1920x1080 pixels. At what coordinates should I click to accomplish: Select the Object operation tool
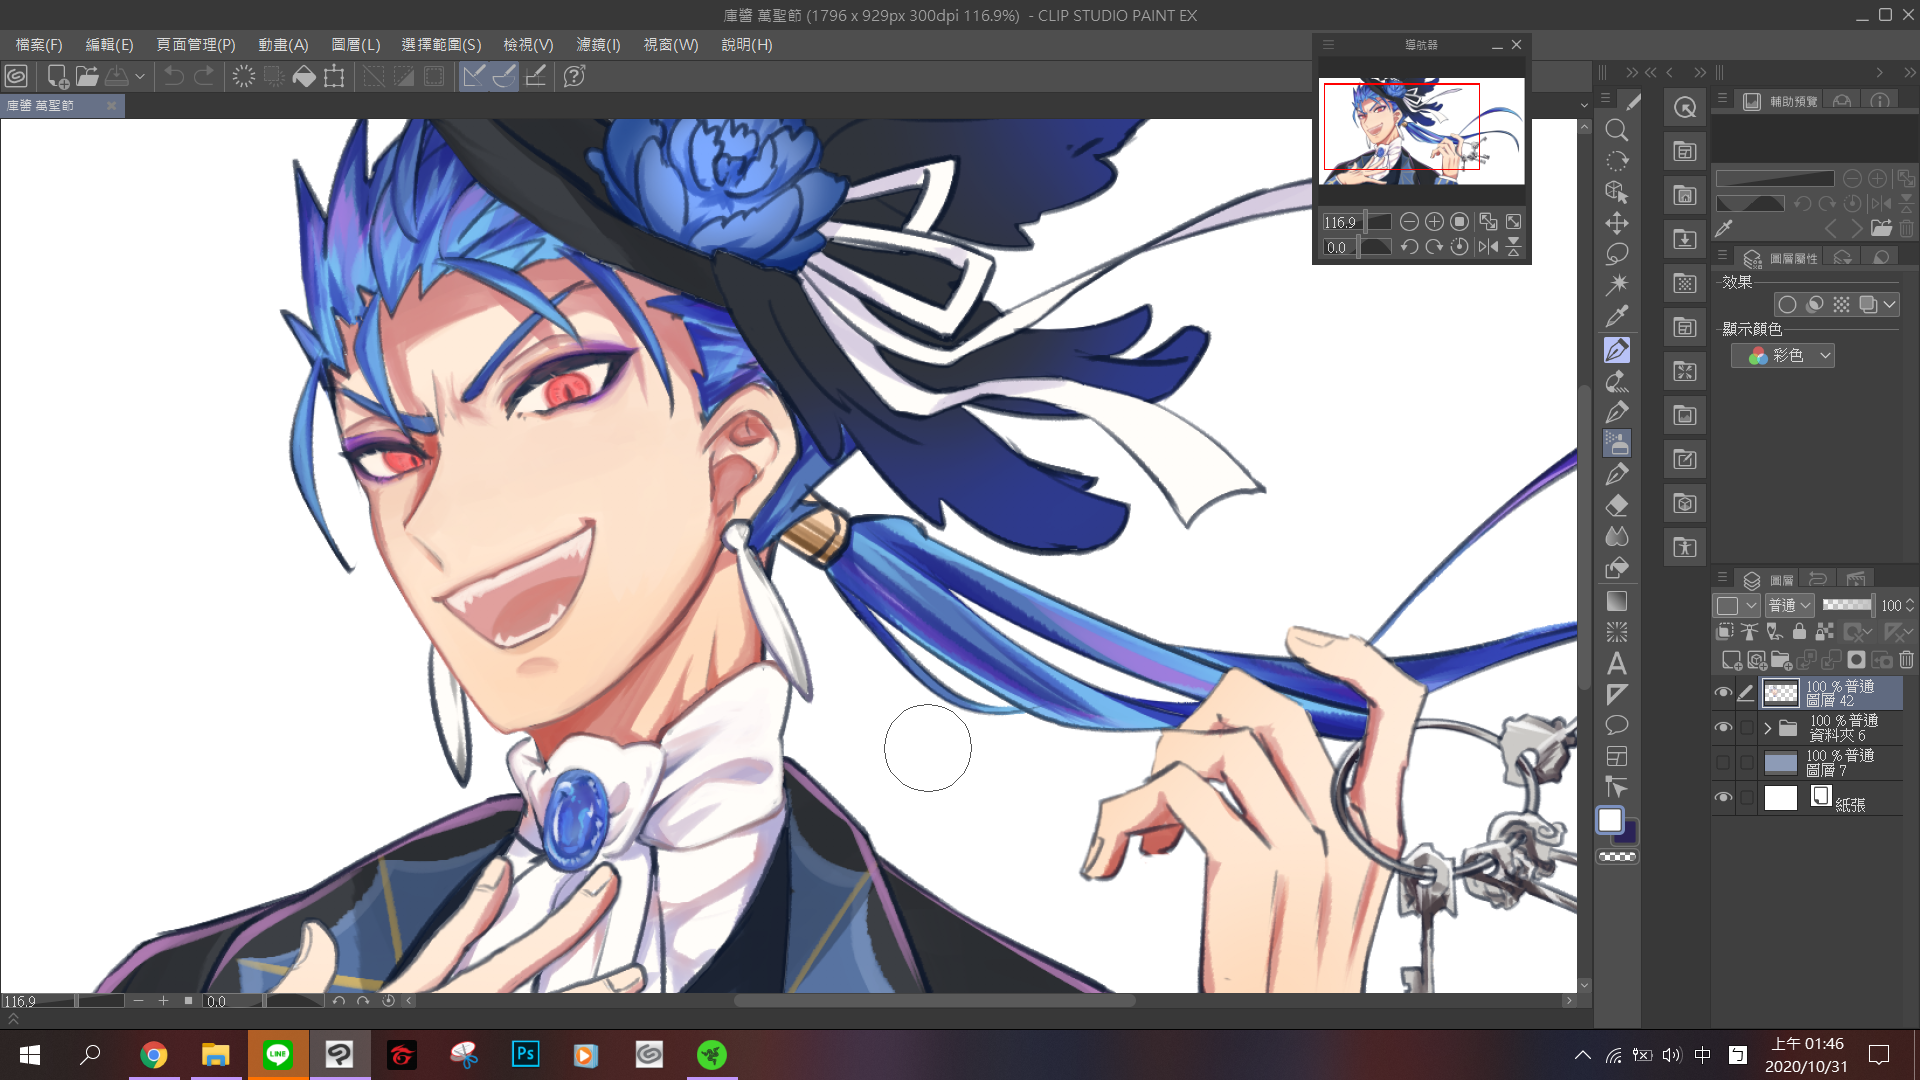point(1616,192)
